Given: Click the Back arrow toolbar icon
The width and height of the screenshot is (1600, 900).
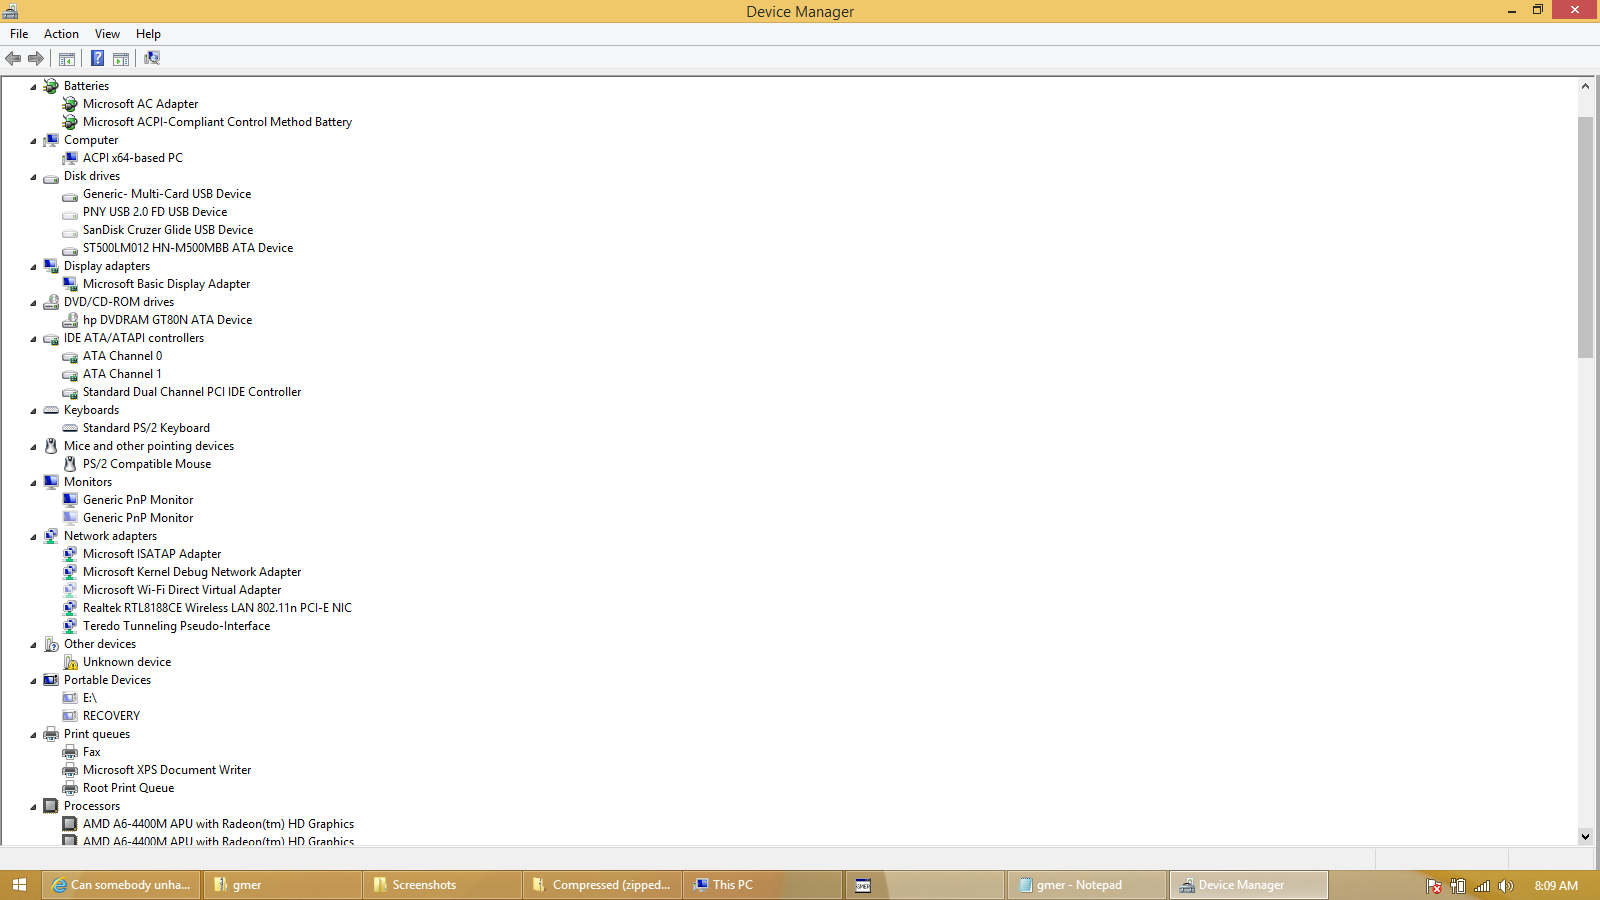Looking at the screenshot, I should pyautogui.click(x=13, y=58).
